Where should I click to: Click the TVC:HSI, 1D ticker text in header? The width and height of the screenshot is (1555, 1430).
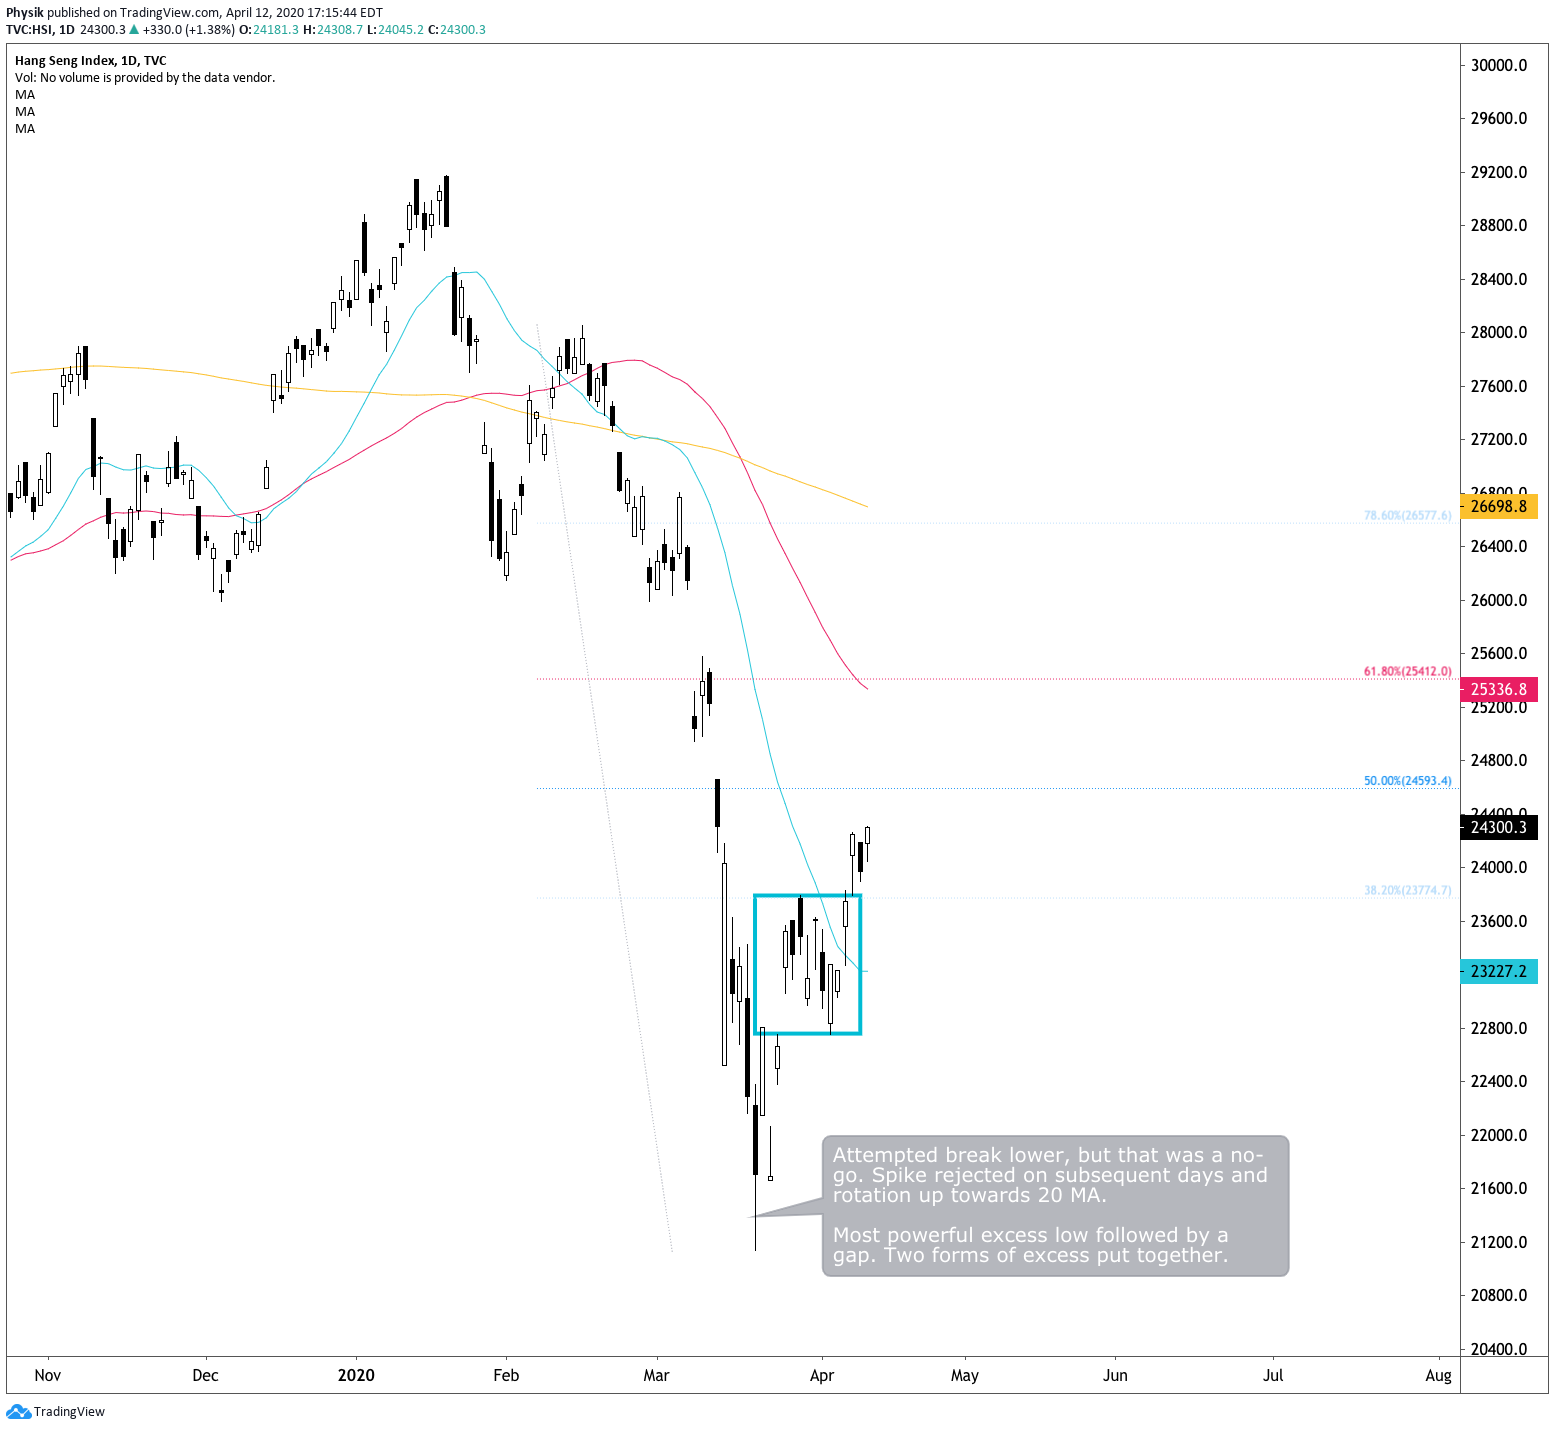click(x=41, y=30)
